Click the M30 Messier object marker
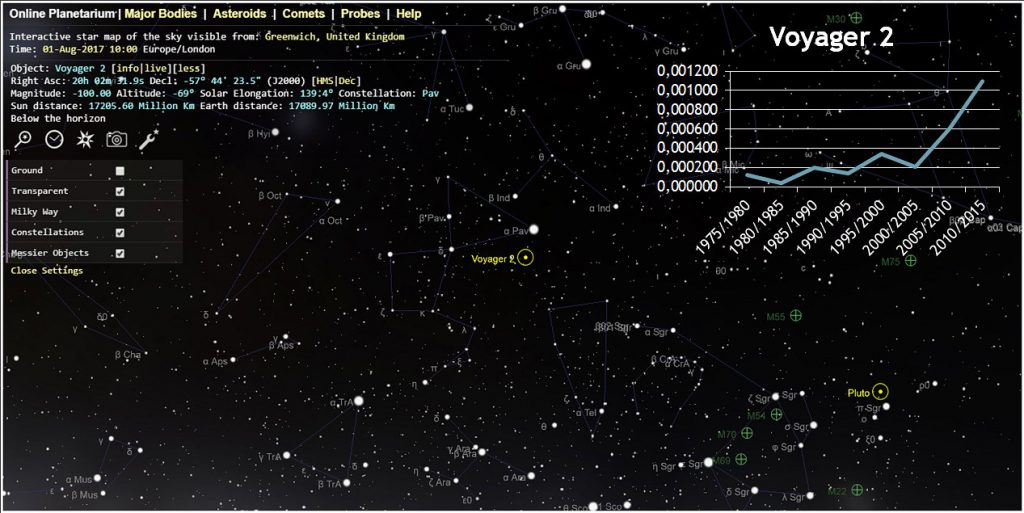This screenshot has width=1024, height=513. tap(856, 18)
